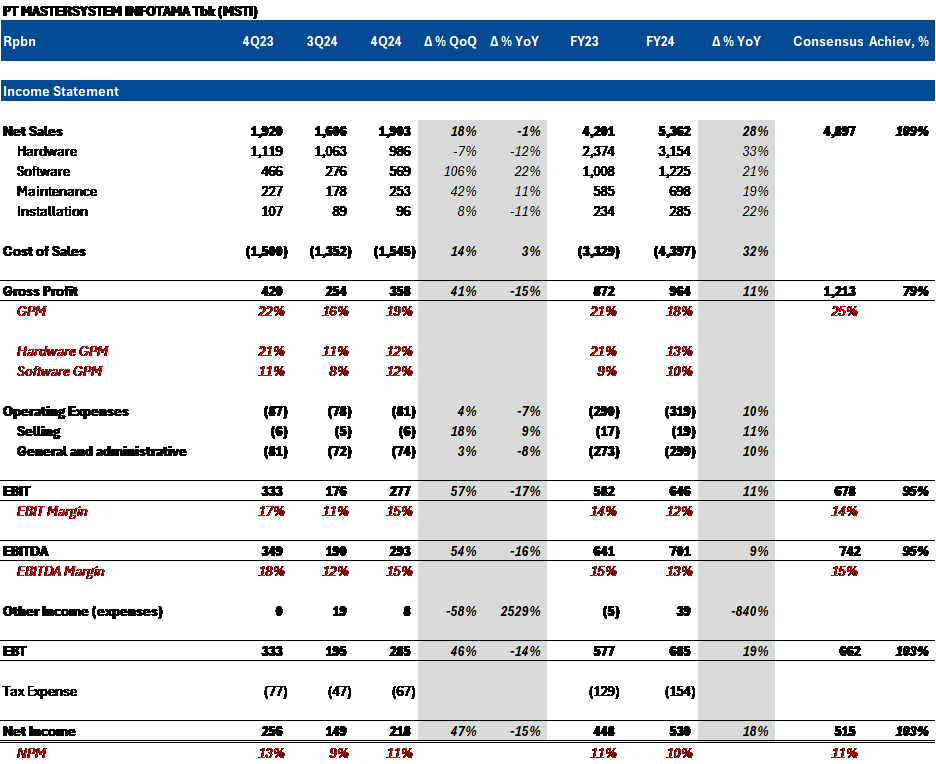
Task: Select Tax Expense 4Q23 value '(77)'
Action: (275, 691)
